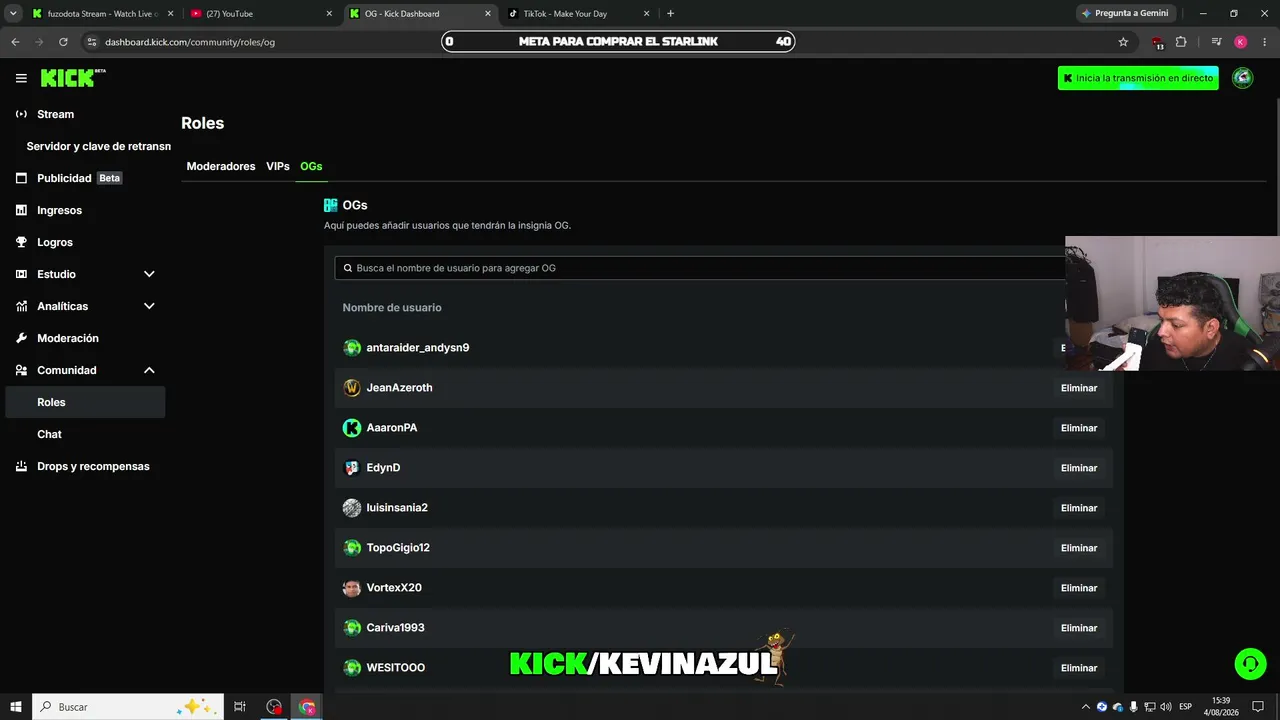1280x720 pixels.
Task: Focus the OG username search field
Action: [700, 268]
